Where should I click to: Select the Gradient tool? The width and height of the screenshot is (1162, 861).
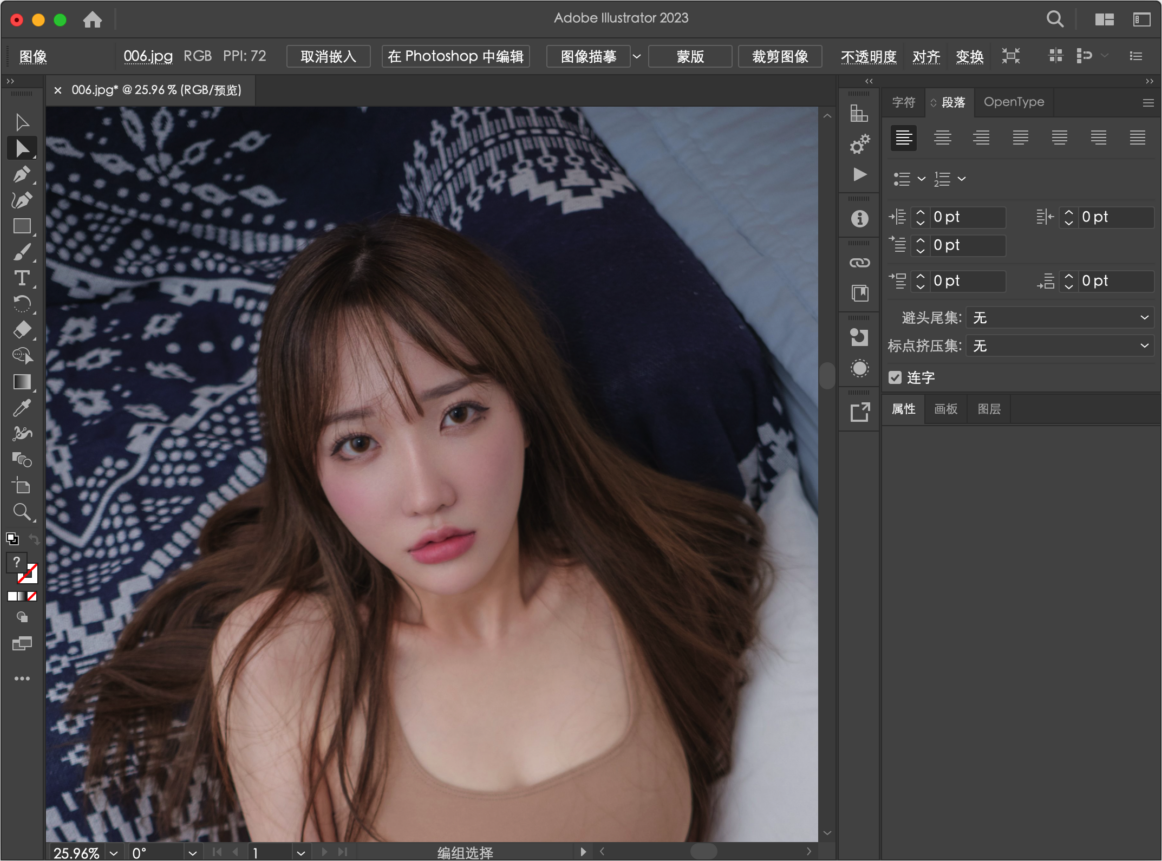point(22,382)
